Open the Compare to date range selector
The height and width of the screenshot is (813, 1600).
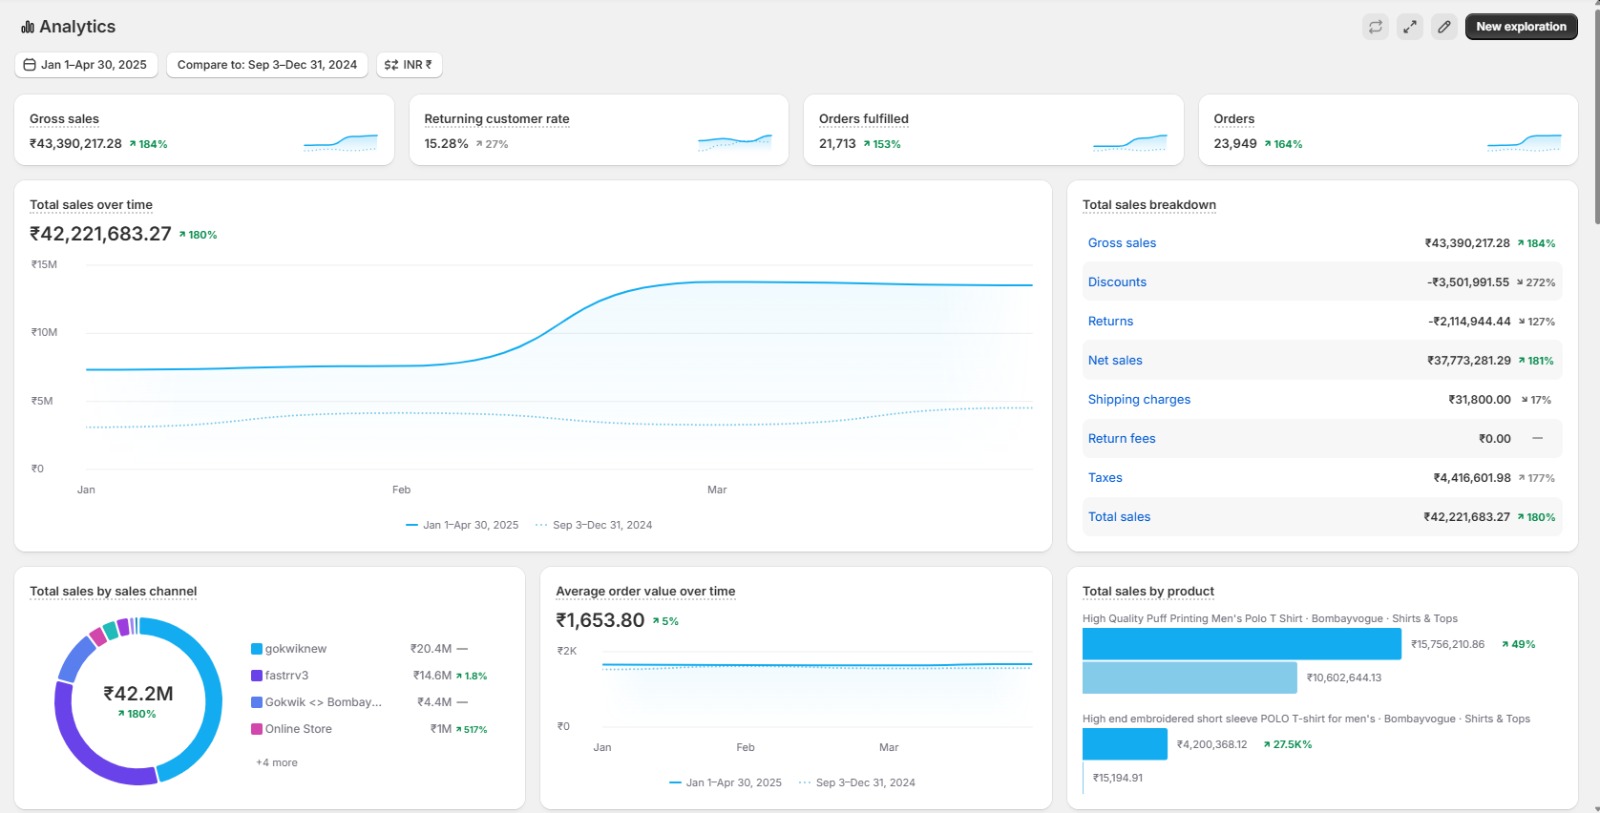point(267,65)
